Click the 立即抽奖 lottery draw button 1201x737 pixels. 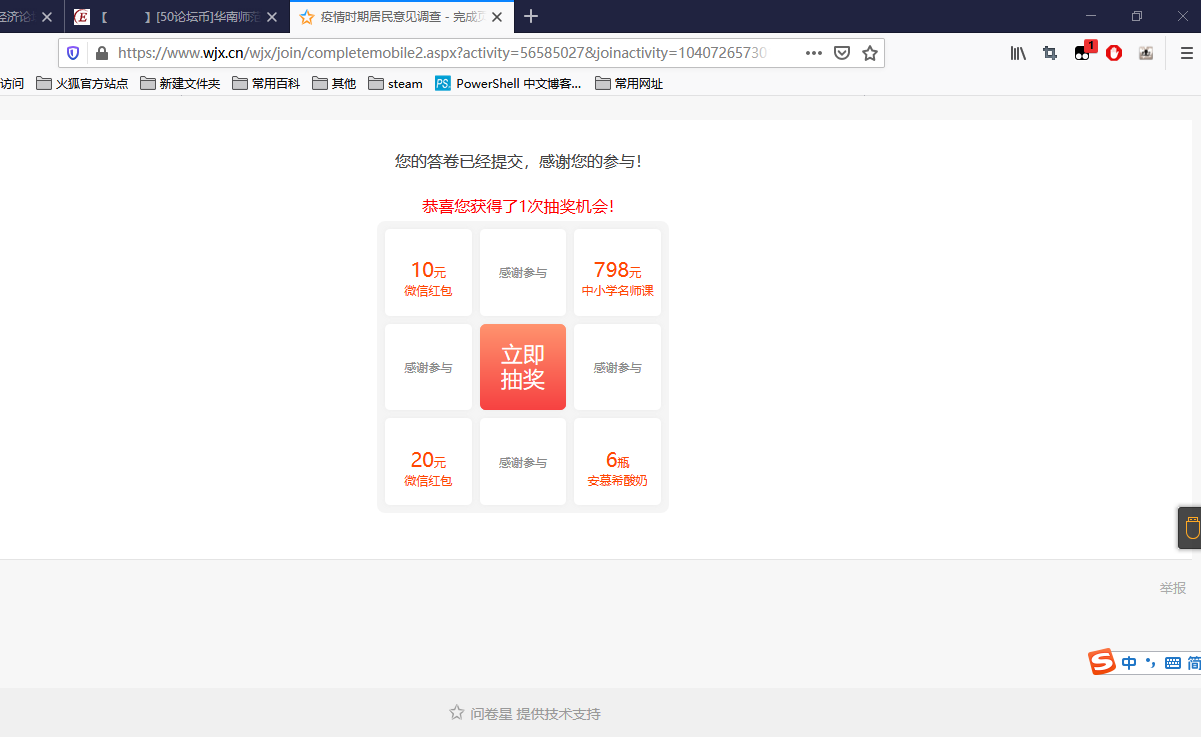pos(523,367)
